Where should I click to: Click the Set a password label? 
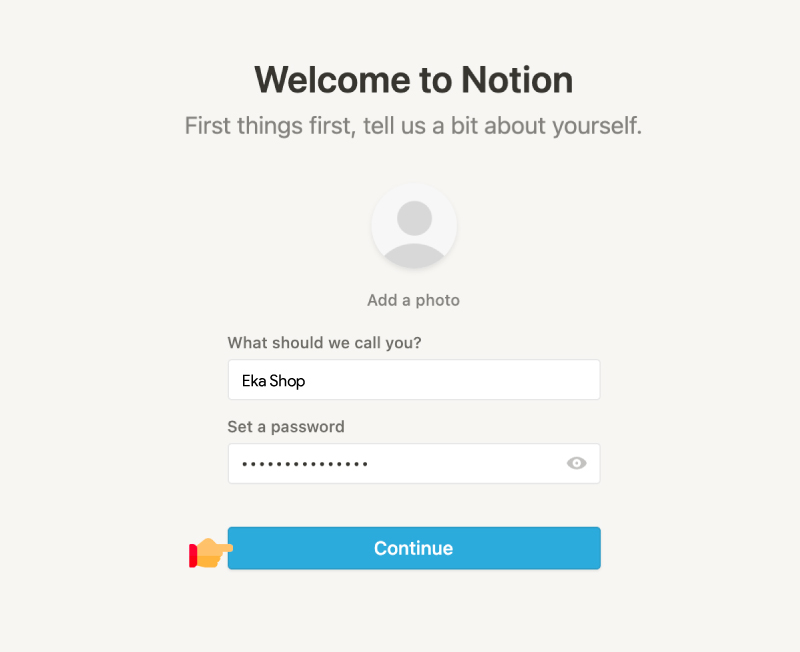(x=286, y=427)
